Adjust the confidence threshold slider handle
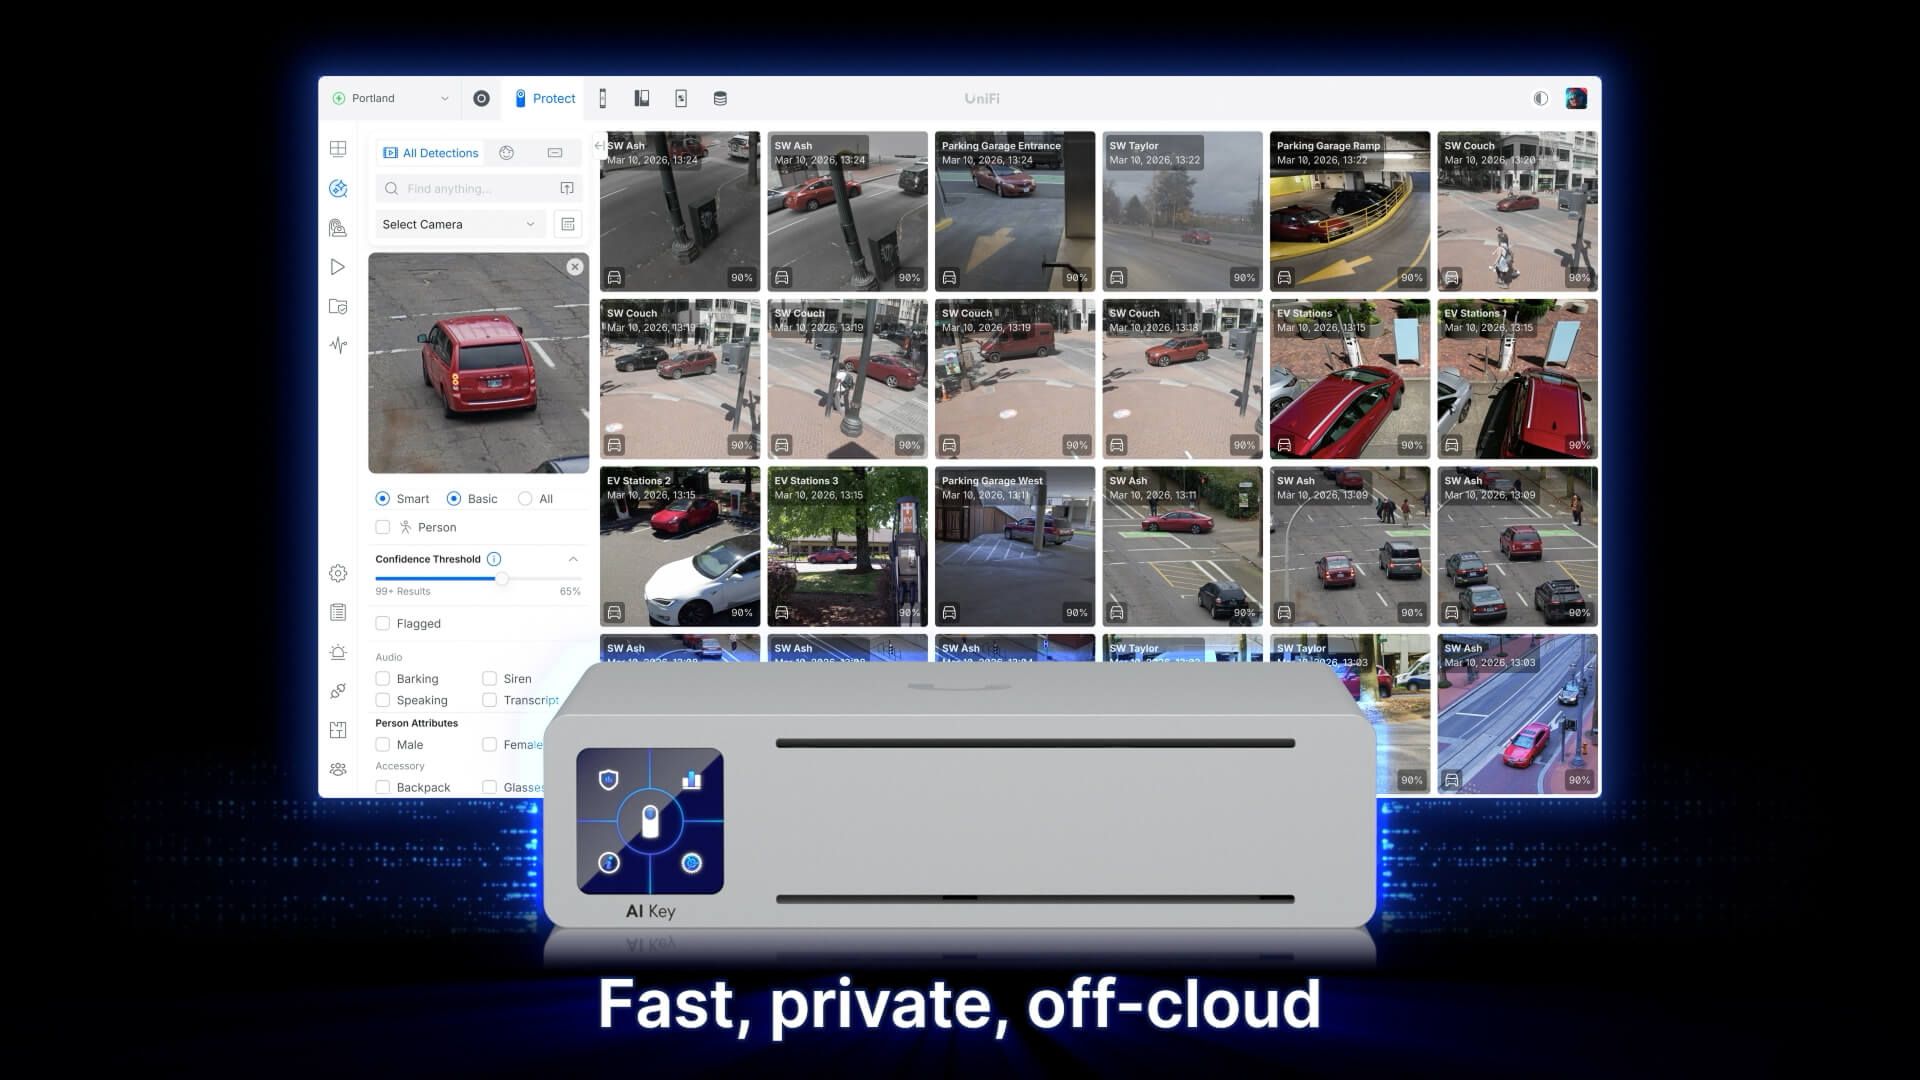 (502, 578)
